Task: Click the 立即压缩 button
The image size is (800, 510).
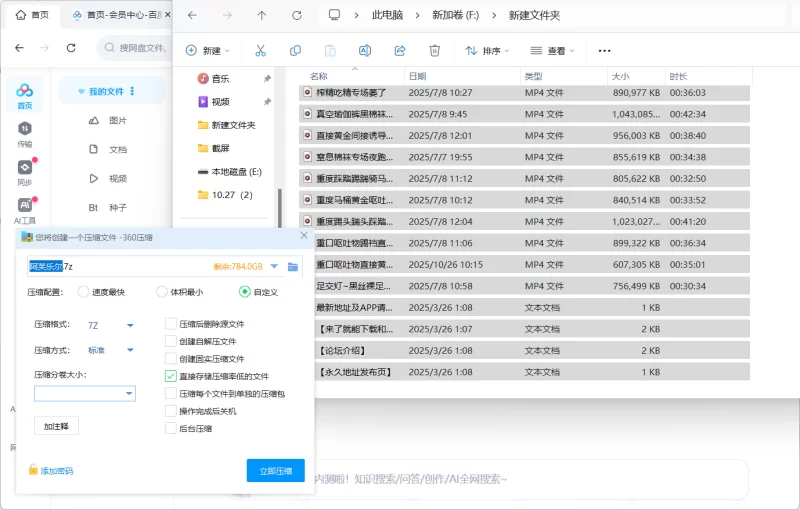Action: tap(275, 470)
